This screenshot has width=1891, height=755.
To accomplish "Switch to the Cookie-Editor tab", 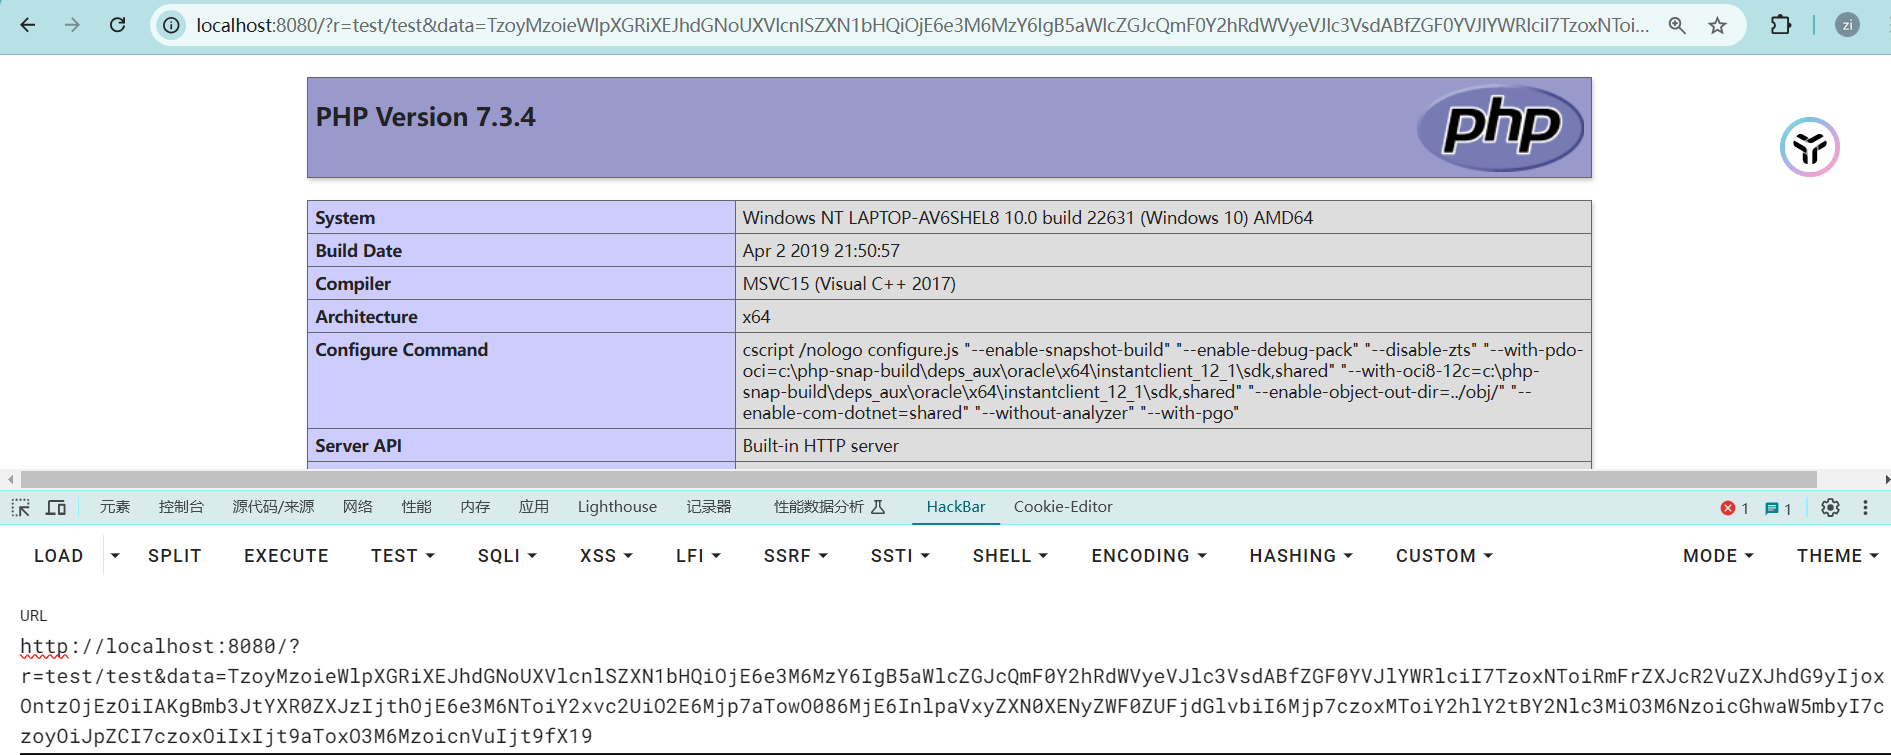I will click(x=1062, y=507).
